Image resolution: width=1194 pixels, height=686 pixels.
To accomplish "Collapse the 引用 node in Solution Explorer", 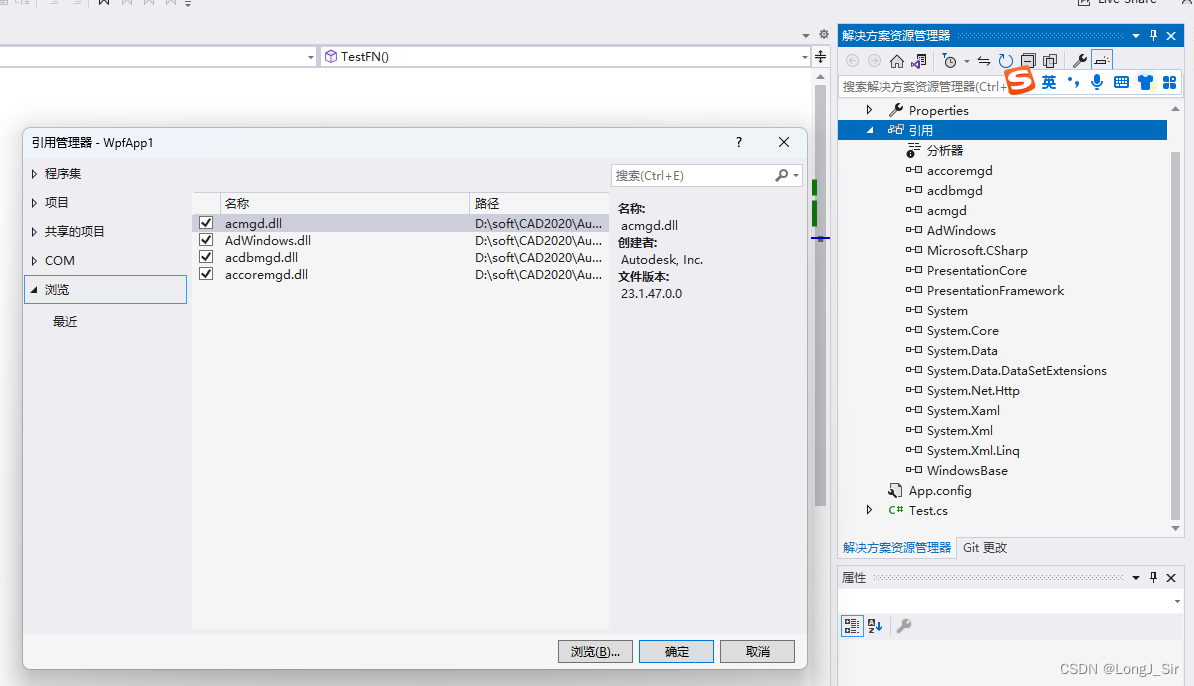I will coord(870,130).
